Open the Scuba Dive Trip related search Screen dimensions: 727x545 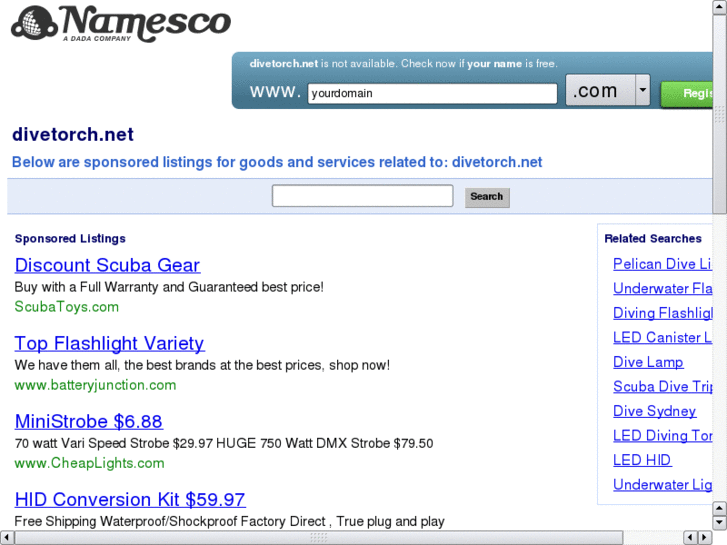coord(663,387)
